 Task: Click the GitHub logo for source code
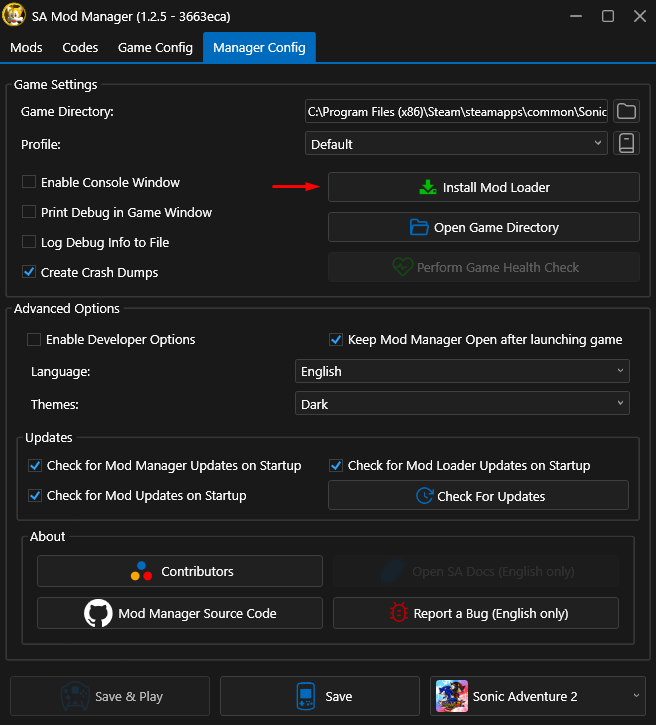point(98,613)
